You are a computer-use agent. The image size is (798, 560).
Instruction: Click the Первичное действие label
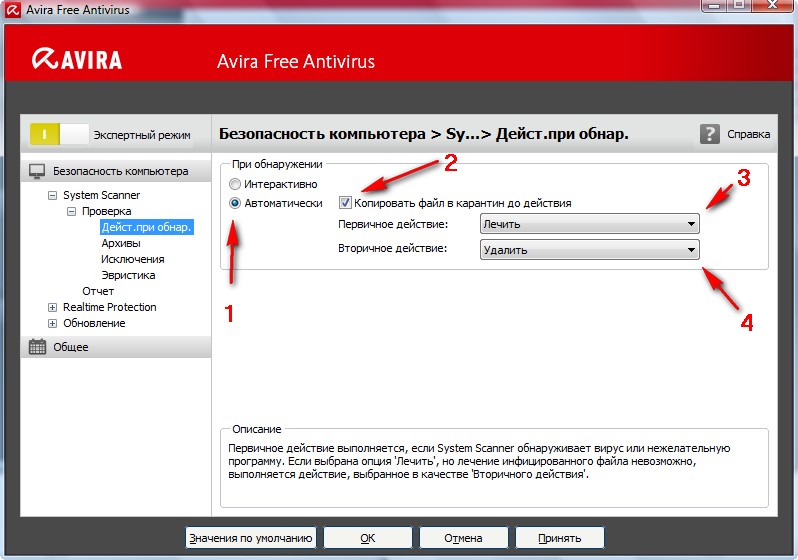coord(393,224)
